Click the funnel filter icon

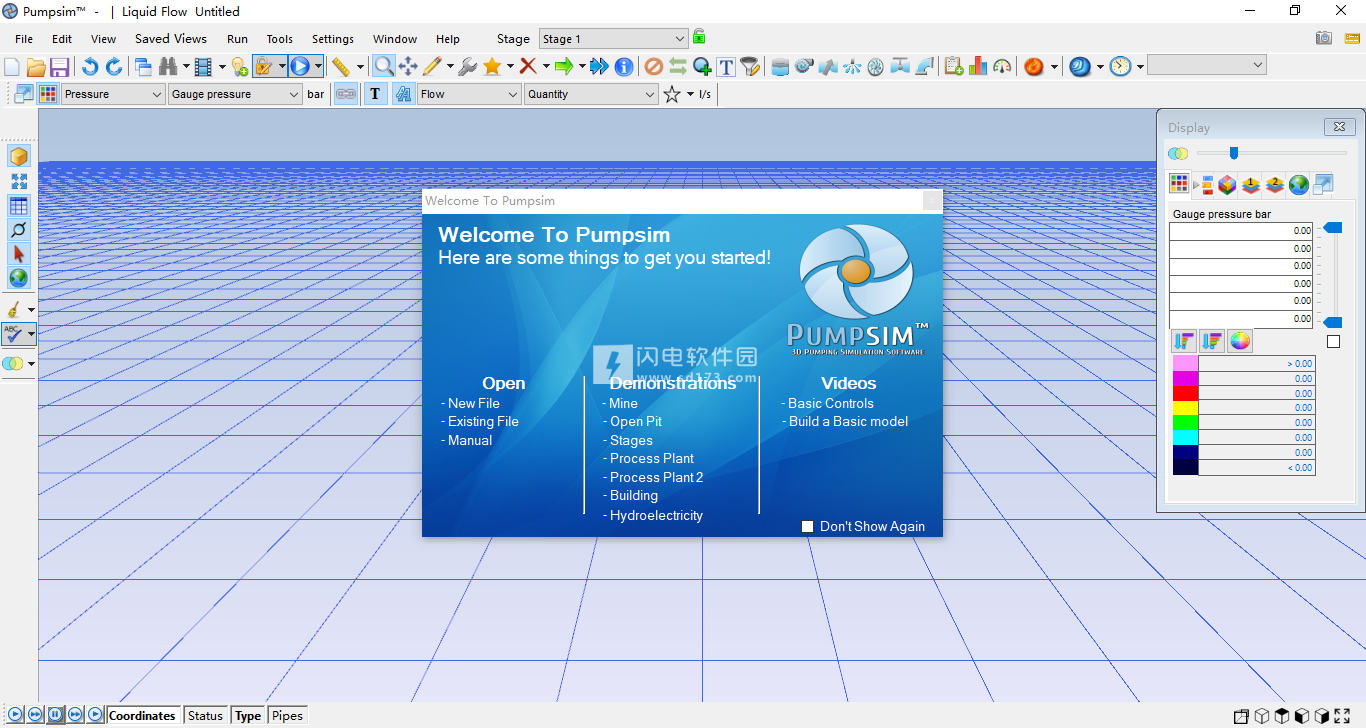749,67
